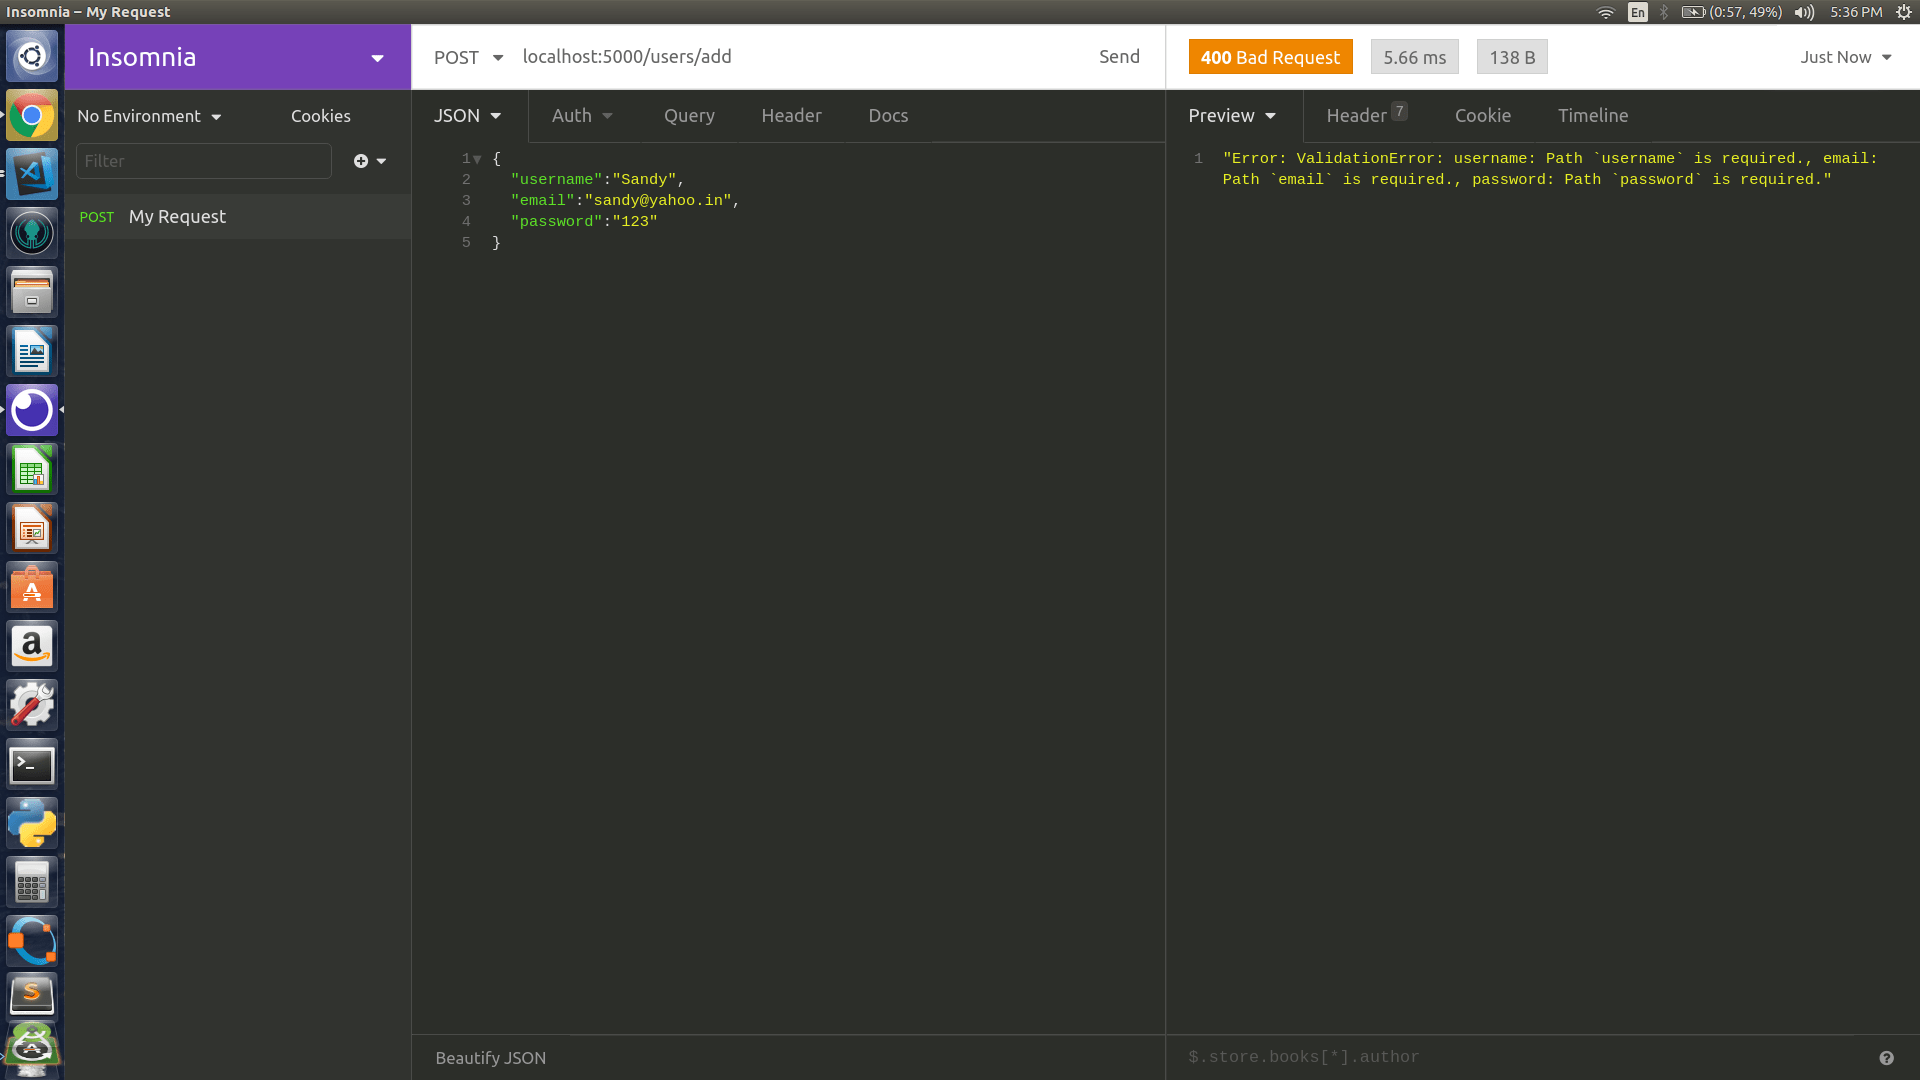Screen dimensions: 1920x1080
Task: Launch Python IDLE from the dock
Action: 31,823
